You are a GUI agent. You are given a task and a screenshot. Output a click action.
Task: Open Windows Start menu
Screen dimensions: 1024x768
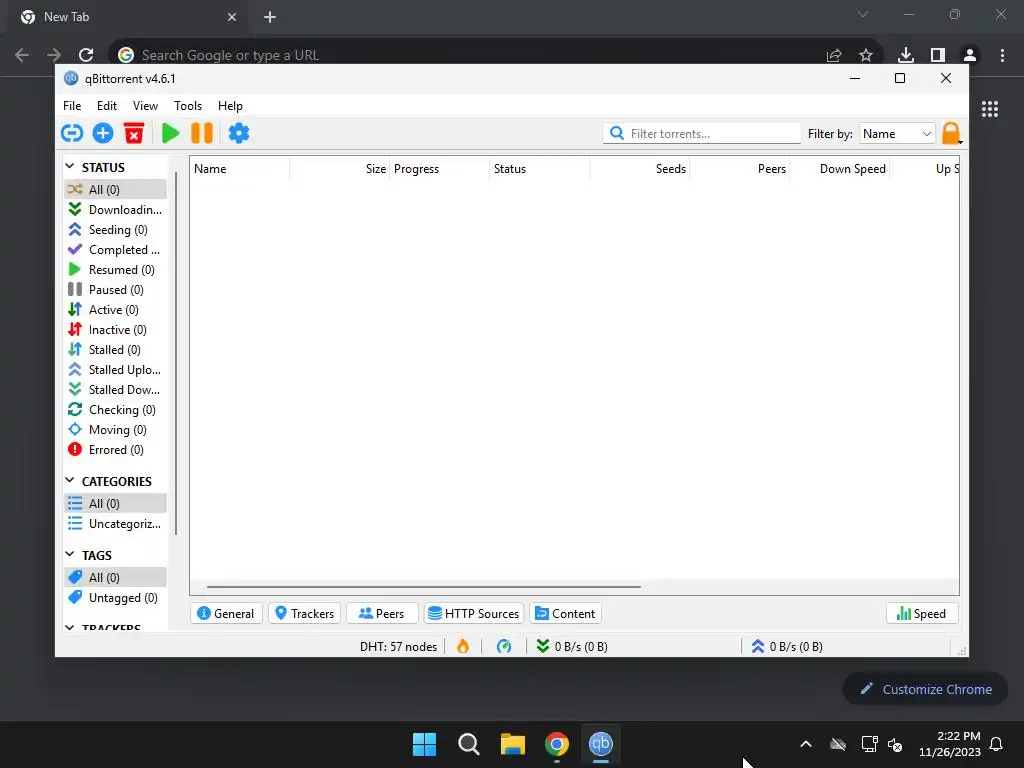[x=424, y=744]
